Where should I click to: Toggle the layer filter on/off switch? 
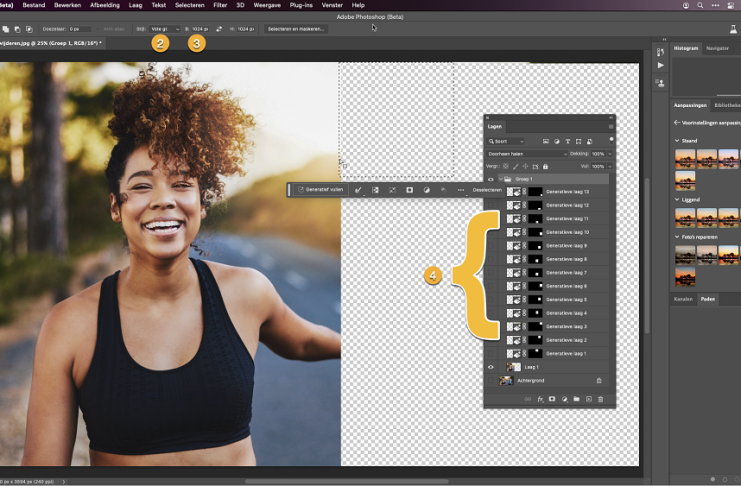[611, 140]
